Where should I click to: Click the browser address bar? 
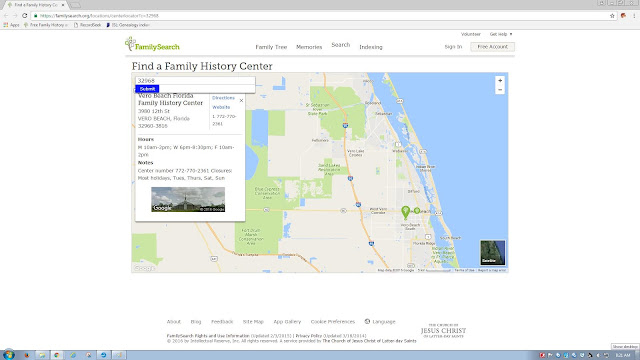(322, 16)
